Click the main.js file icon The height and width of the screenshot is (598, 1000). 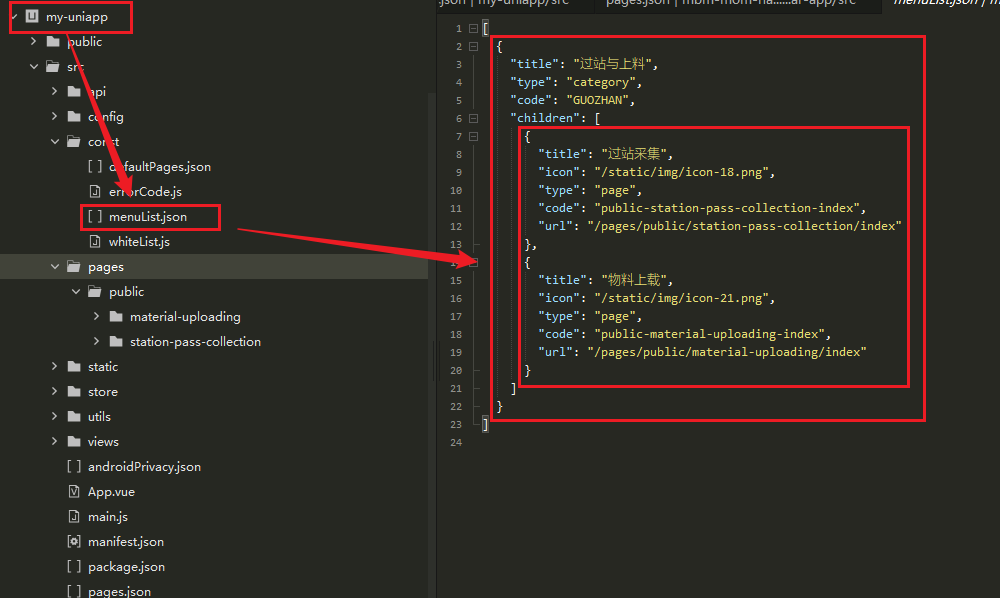[x=73, y=517]
